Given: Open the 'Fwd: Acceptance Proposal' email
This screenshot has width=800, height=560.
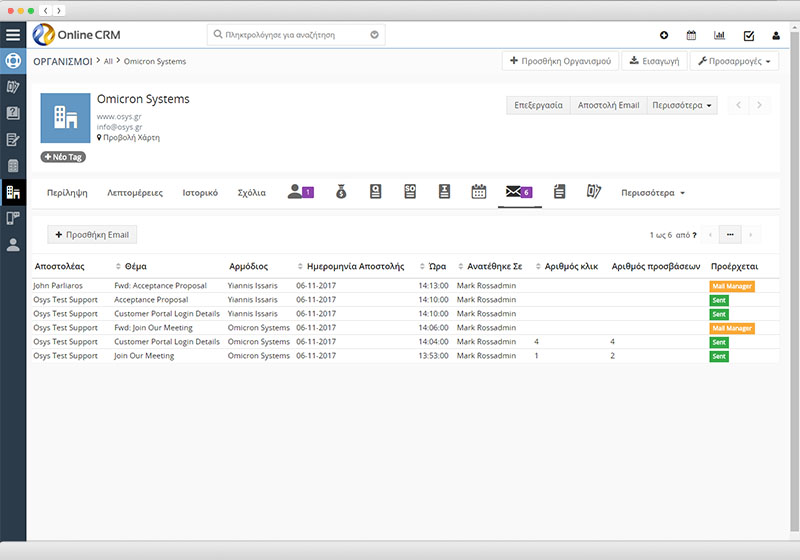Looking at the screenshot, I should [x=160, y=286].
